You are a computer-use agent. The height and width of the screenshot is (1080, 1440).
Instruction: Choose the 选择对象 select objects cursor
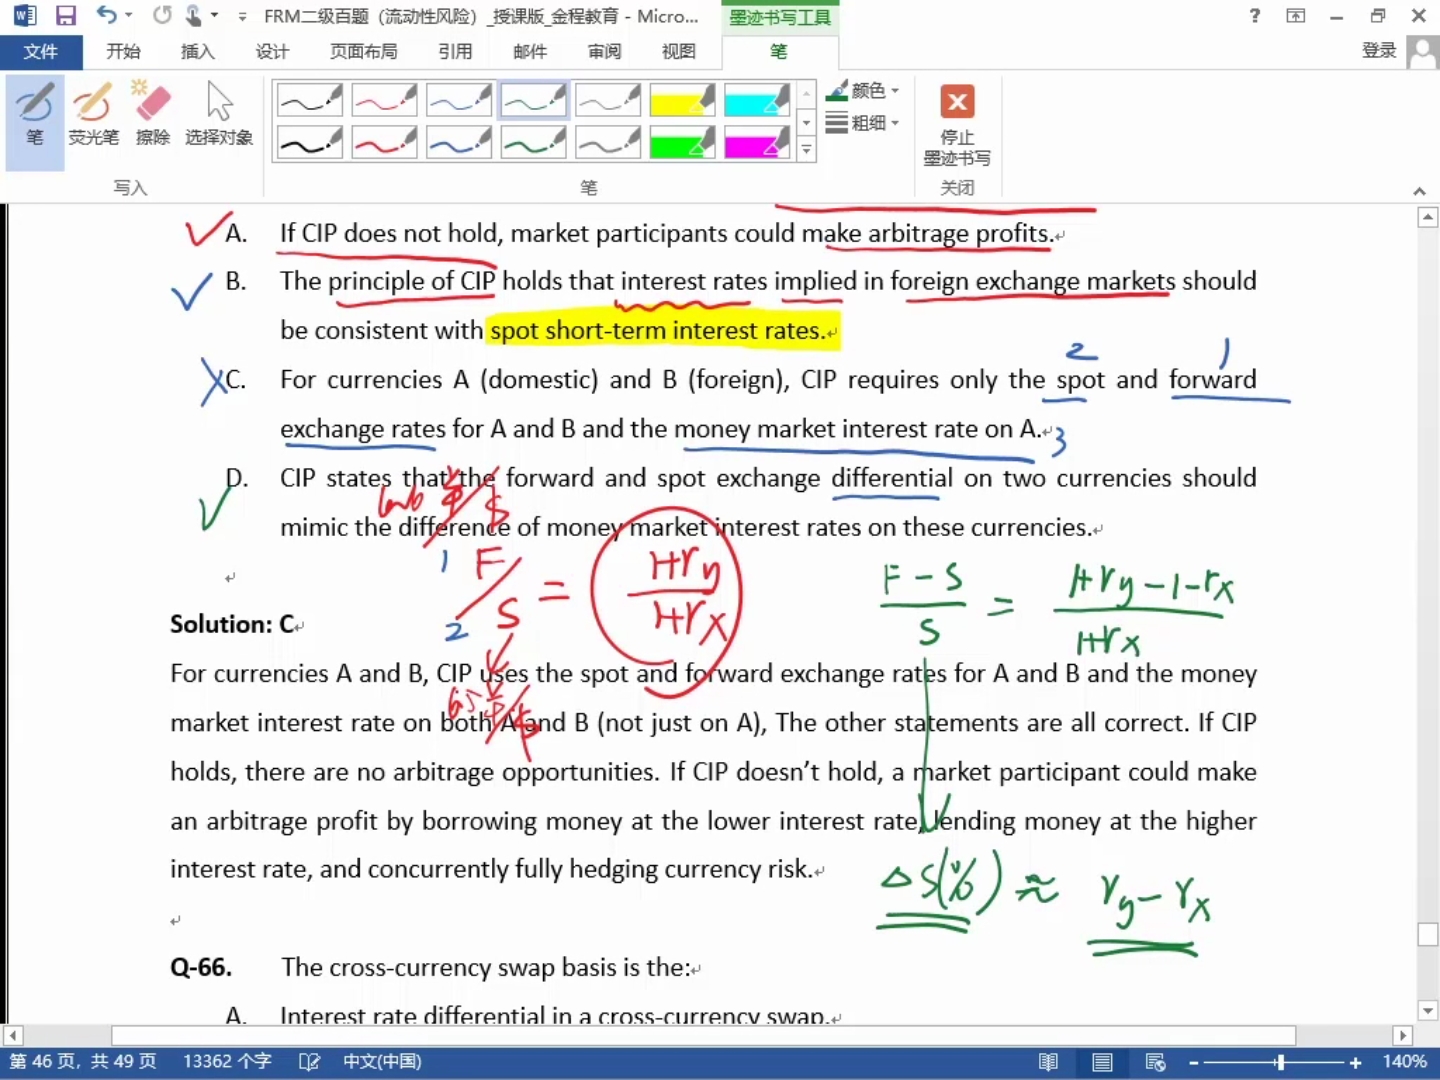point(218,116)
